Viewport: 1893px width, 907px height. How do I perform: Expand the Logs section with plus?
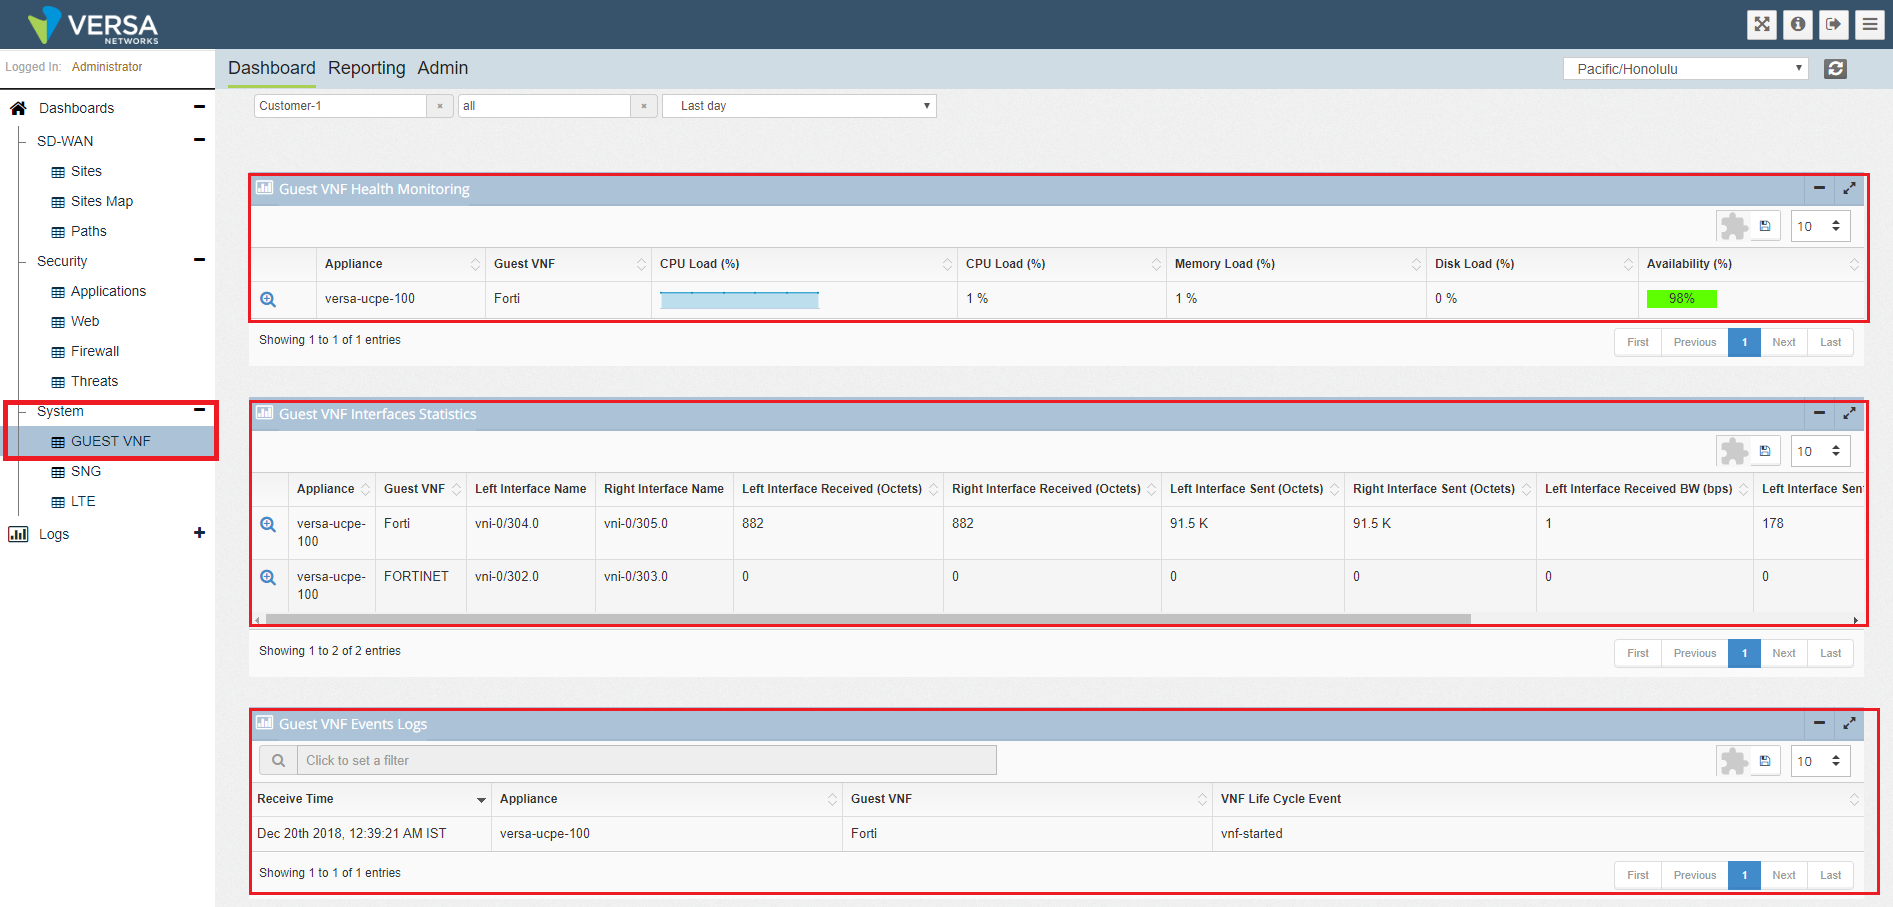(x=199, y=533)
